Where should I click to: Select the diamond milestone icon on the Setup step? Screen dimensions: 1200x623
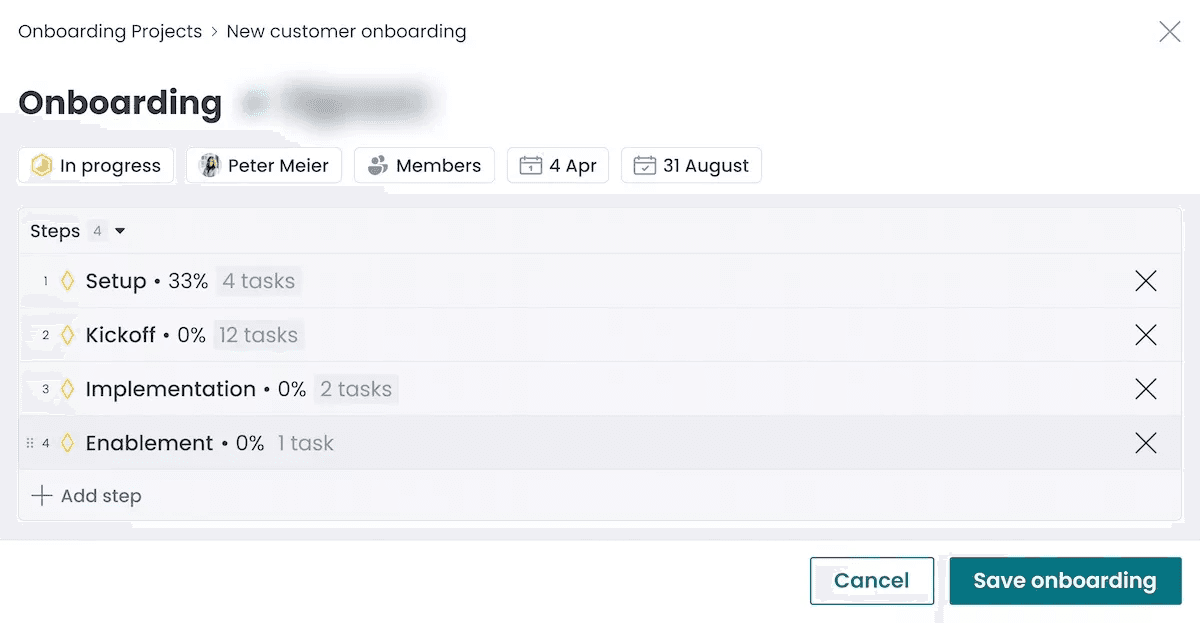click(66, 281)
